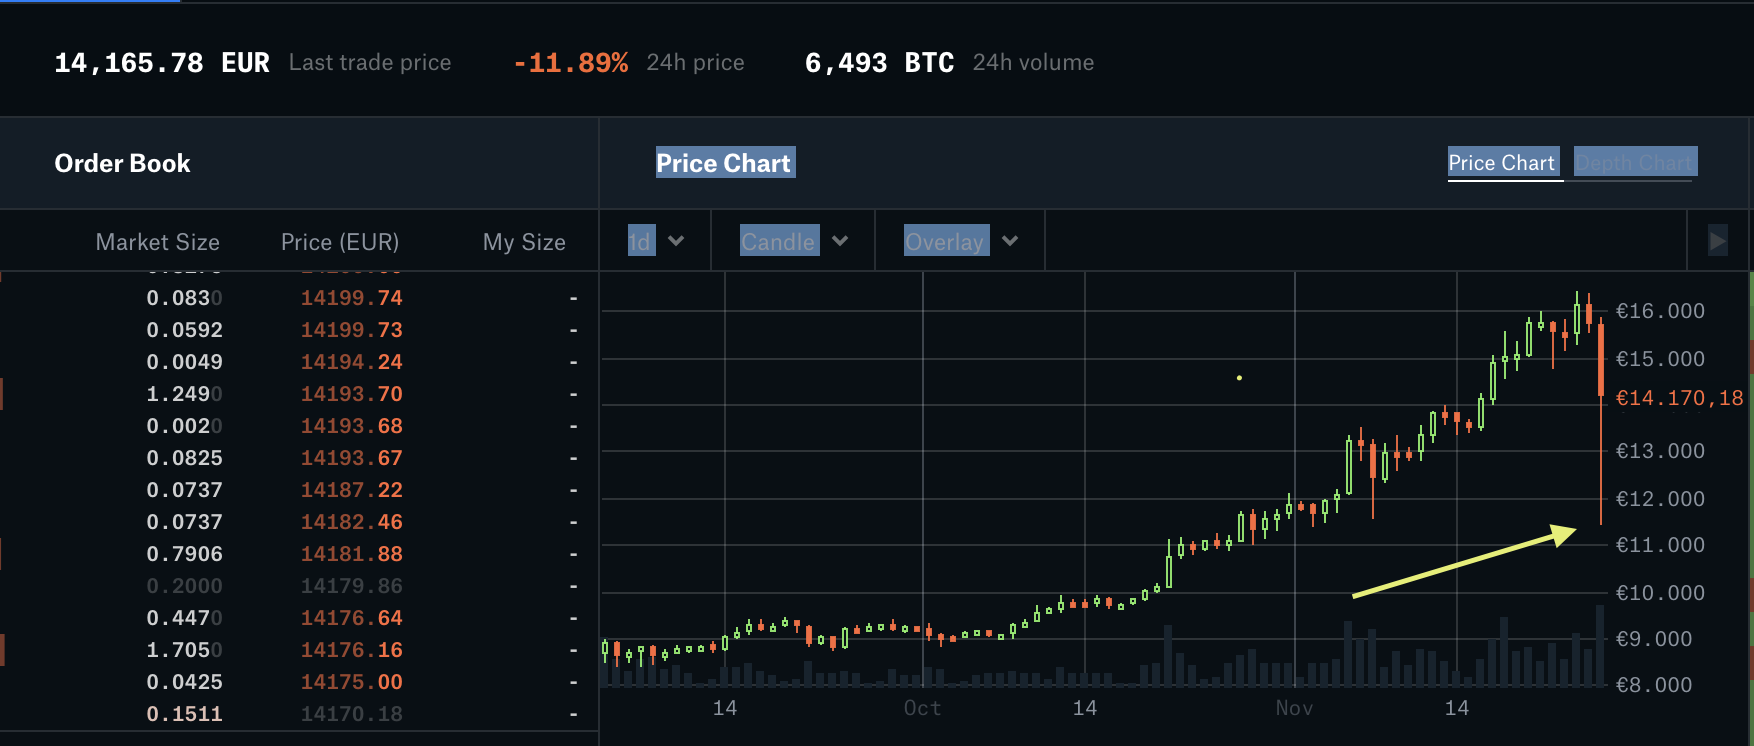Viewport: 1754px width, 746px height.
Task: Expand the Overlay options dropdown
Action: point(958,240)
